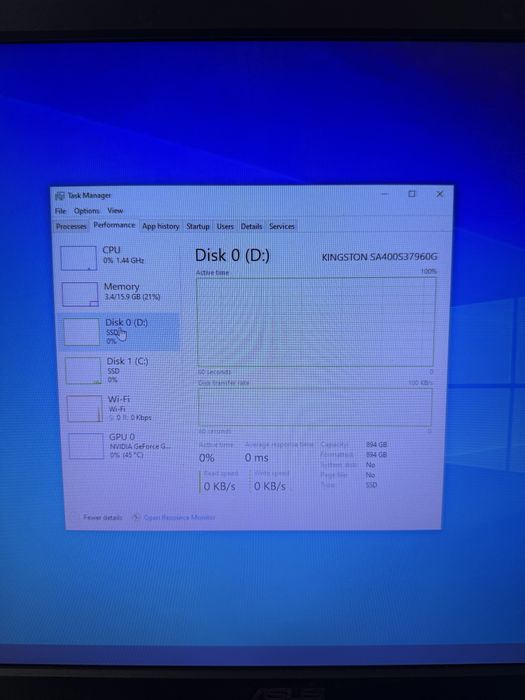Click the Wi-Fi mini graph thumbnail
The height and width of the screenshot is (700, 525).
84,408
